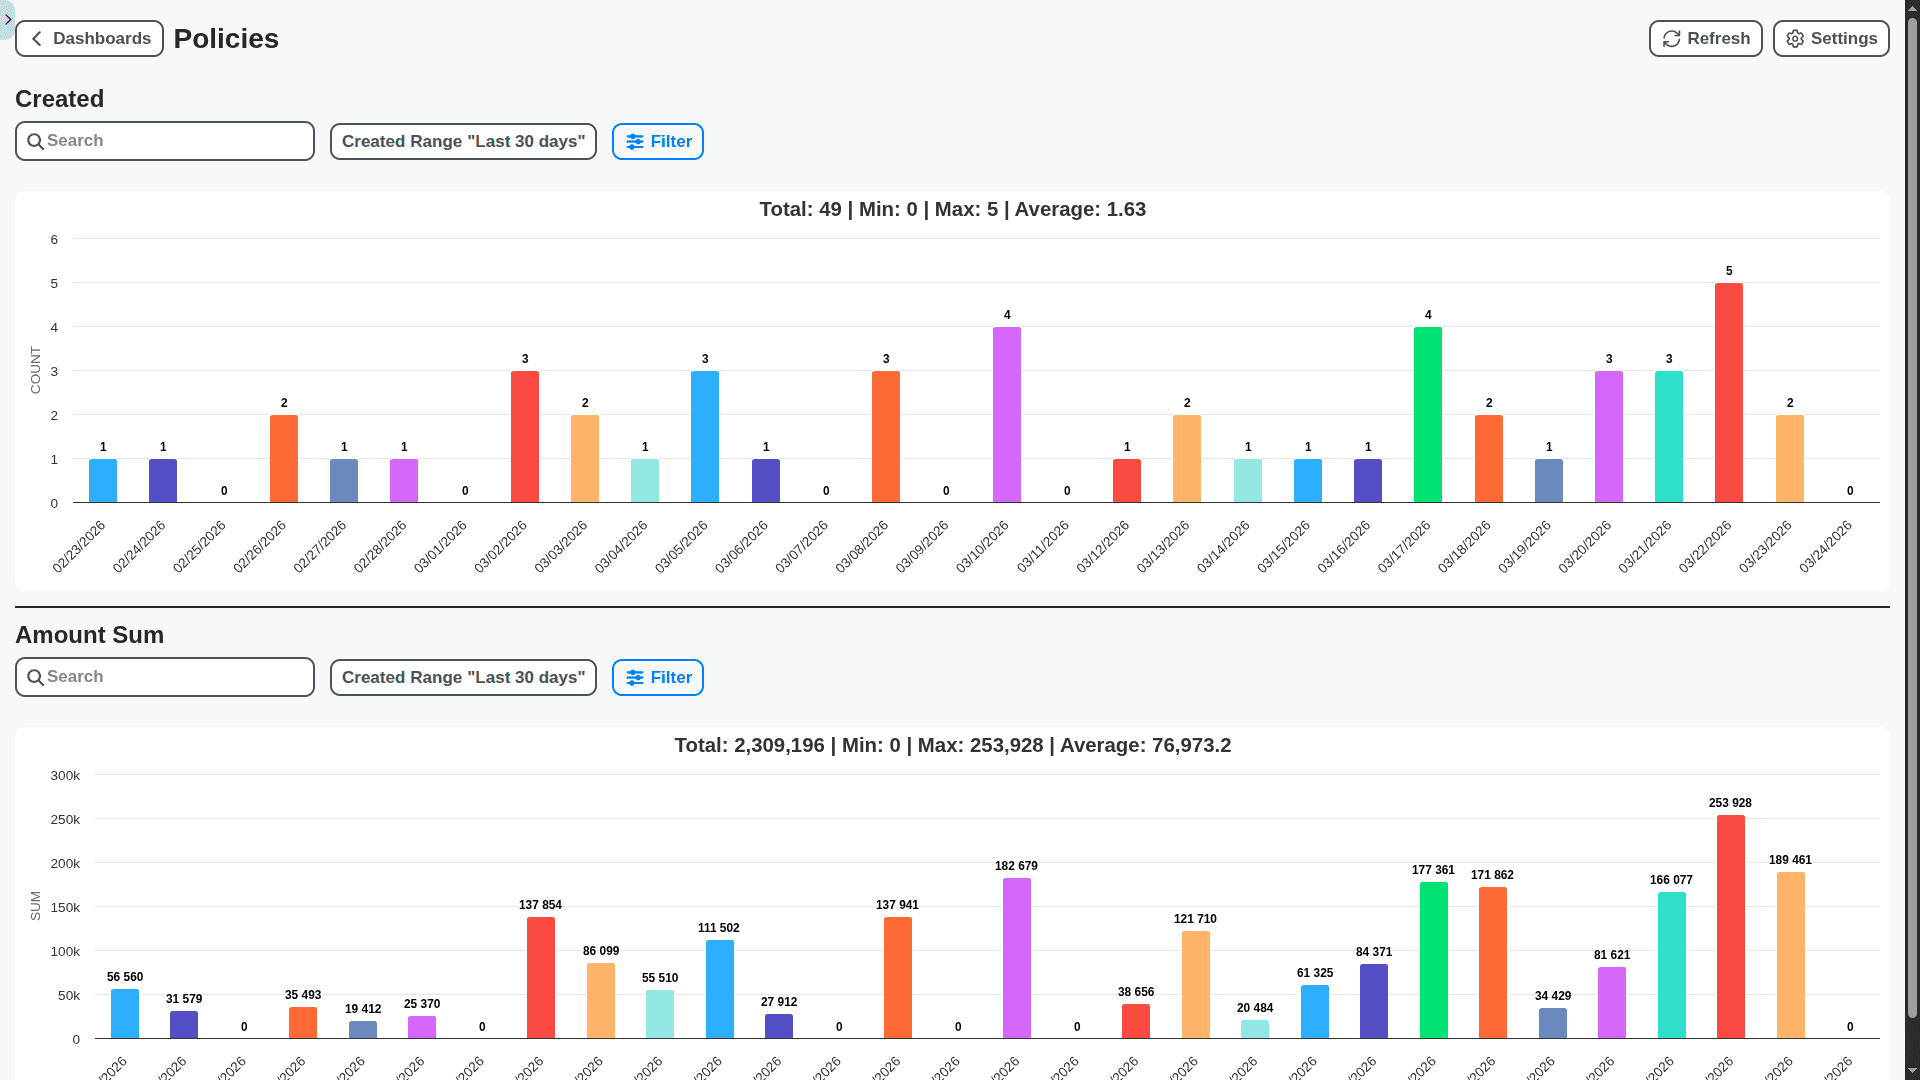Click the search magnifier icon in Created search box
Viewport: 1920px width, 1080px height.
click(x=36, y=141)
